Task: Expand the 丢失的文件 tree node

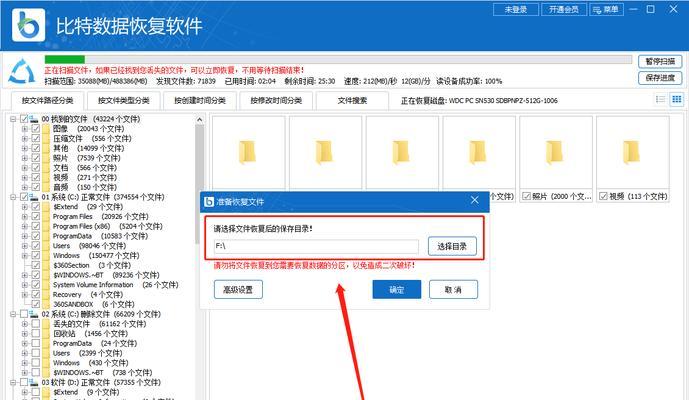Action: 25,324
